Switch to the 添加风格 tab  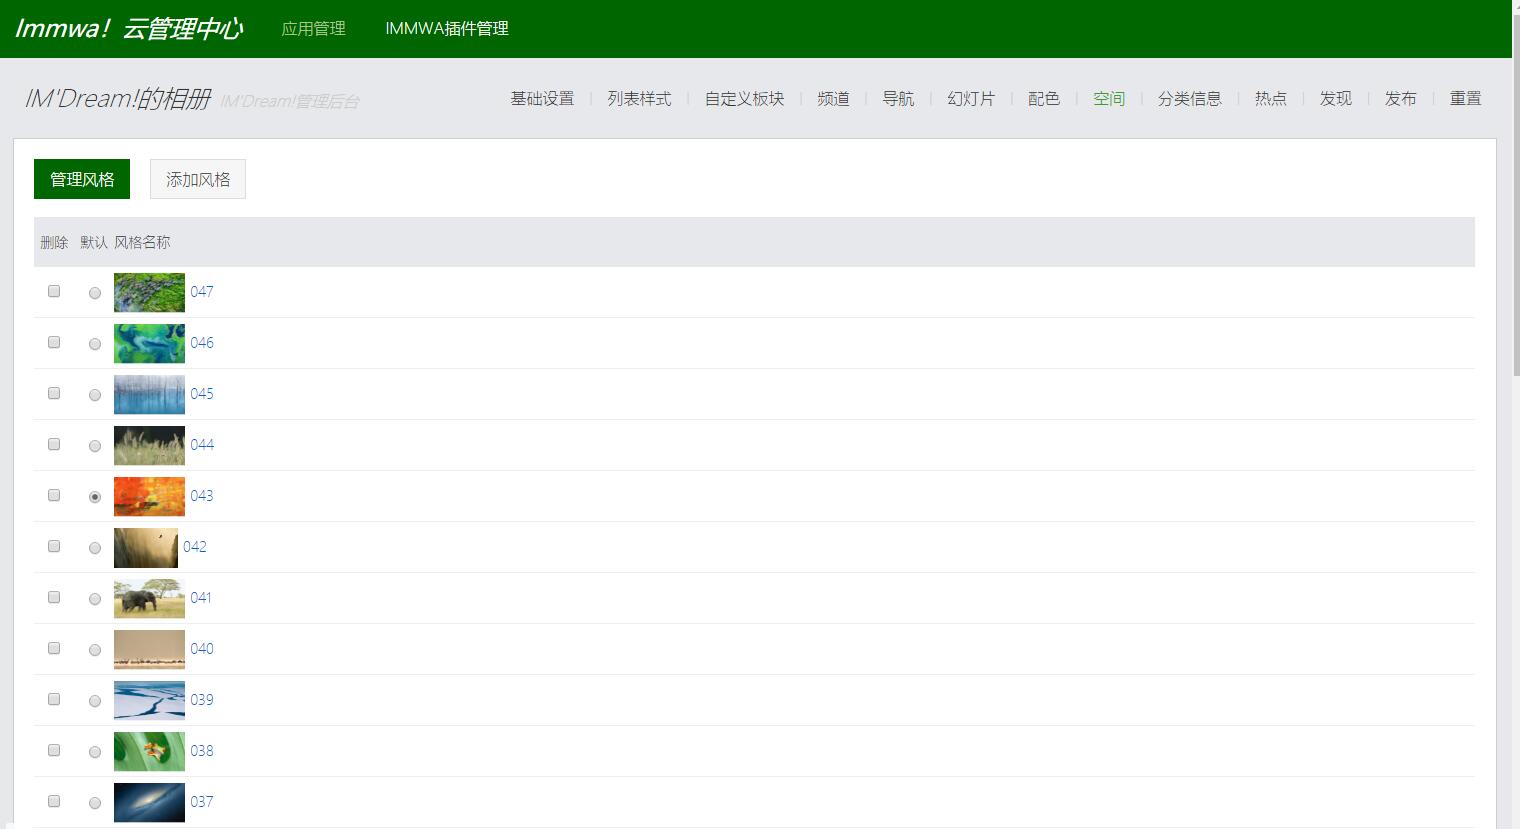pos(197,179)
